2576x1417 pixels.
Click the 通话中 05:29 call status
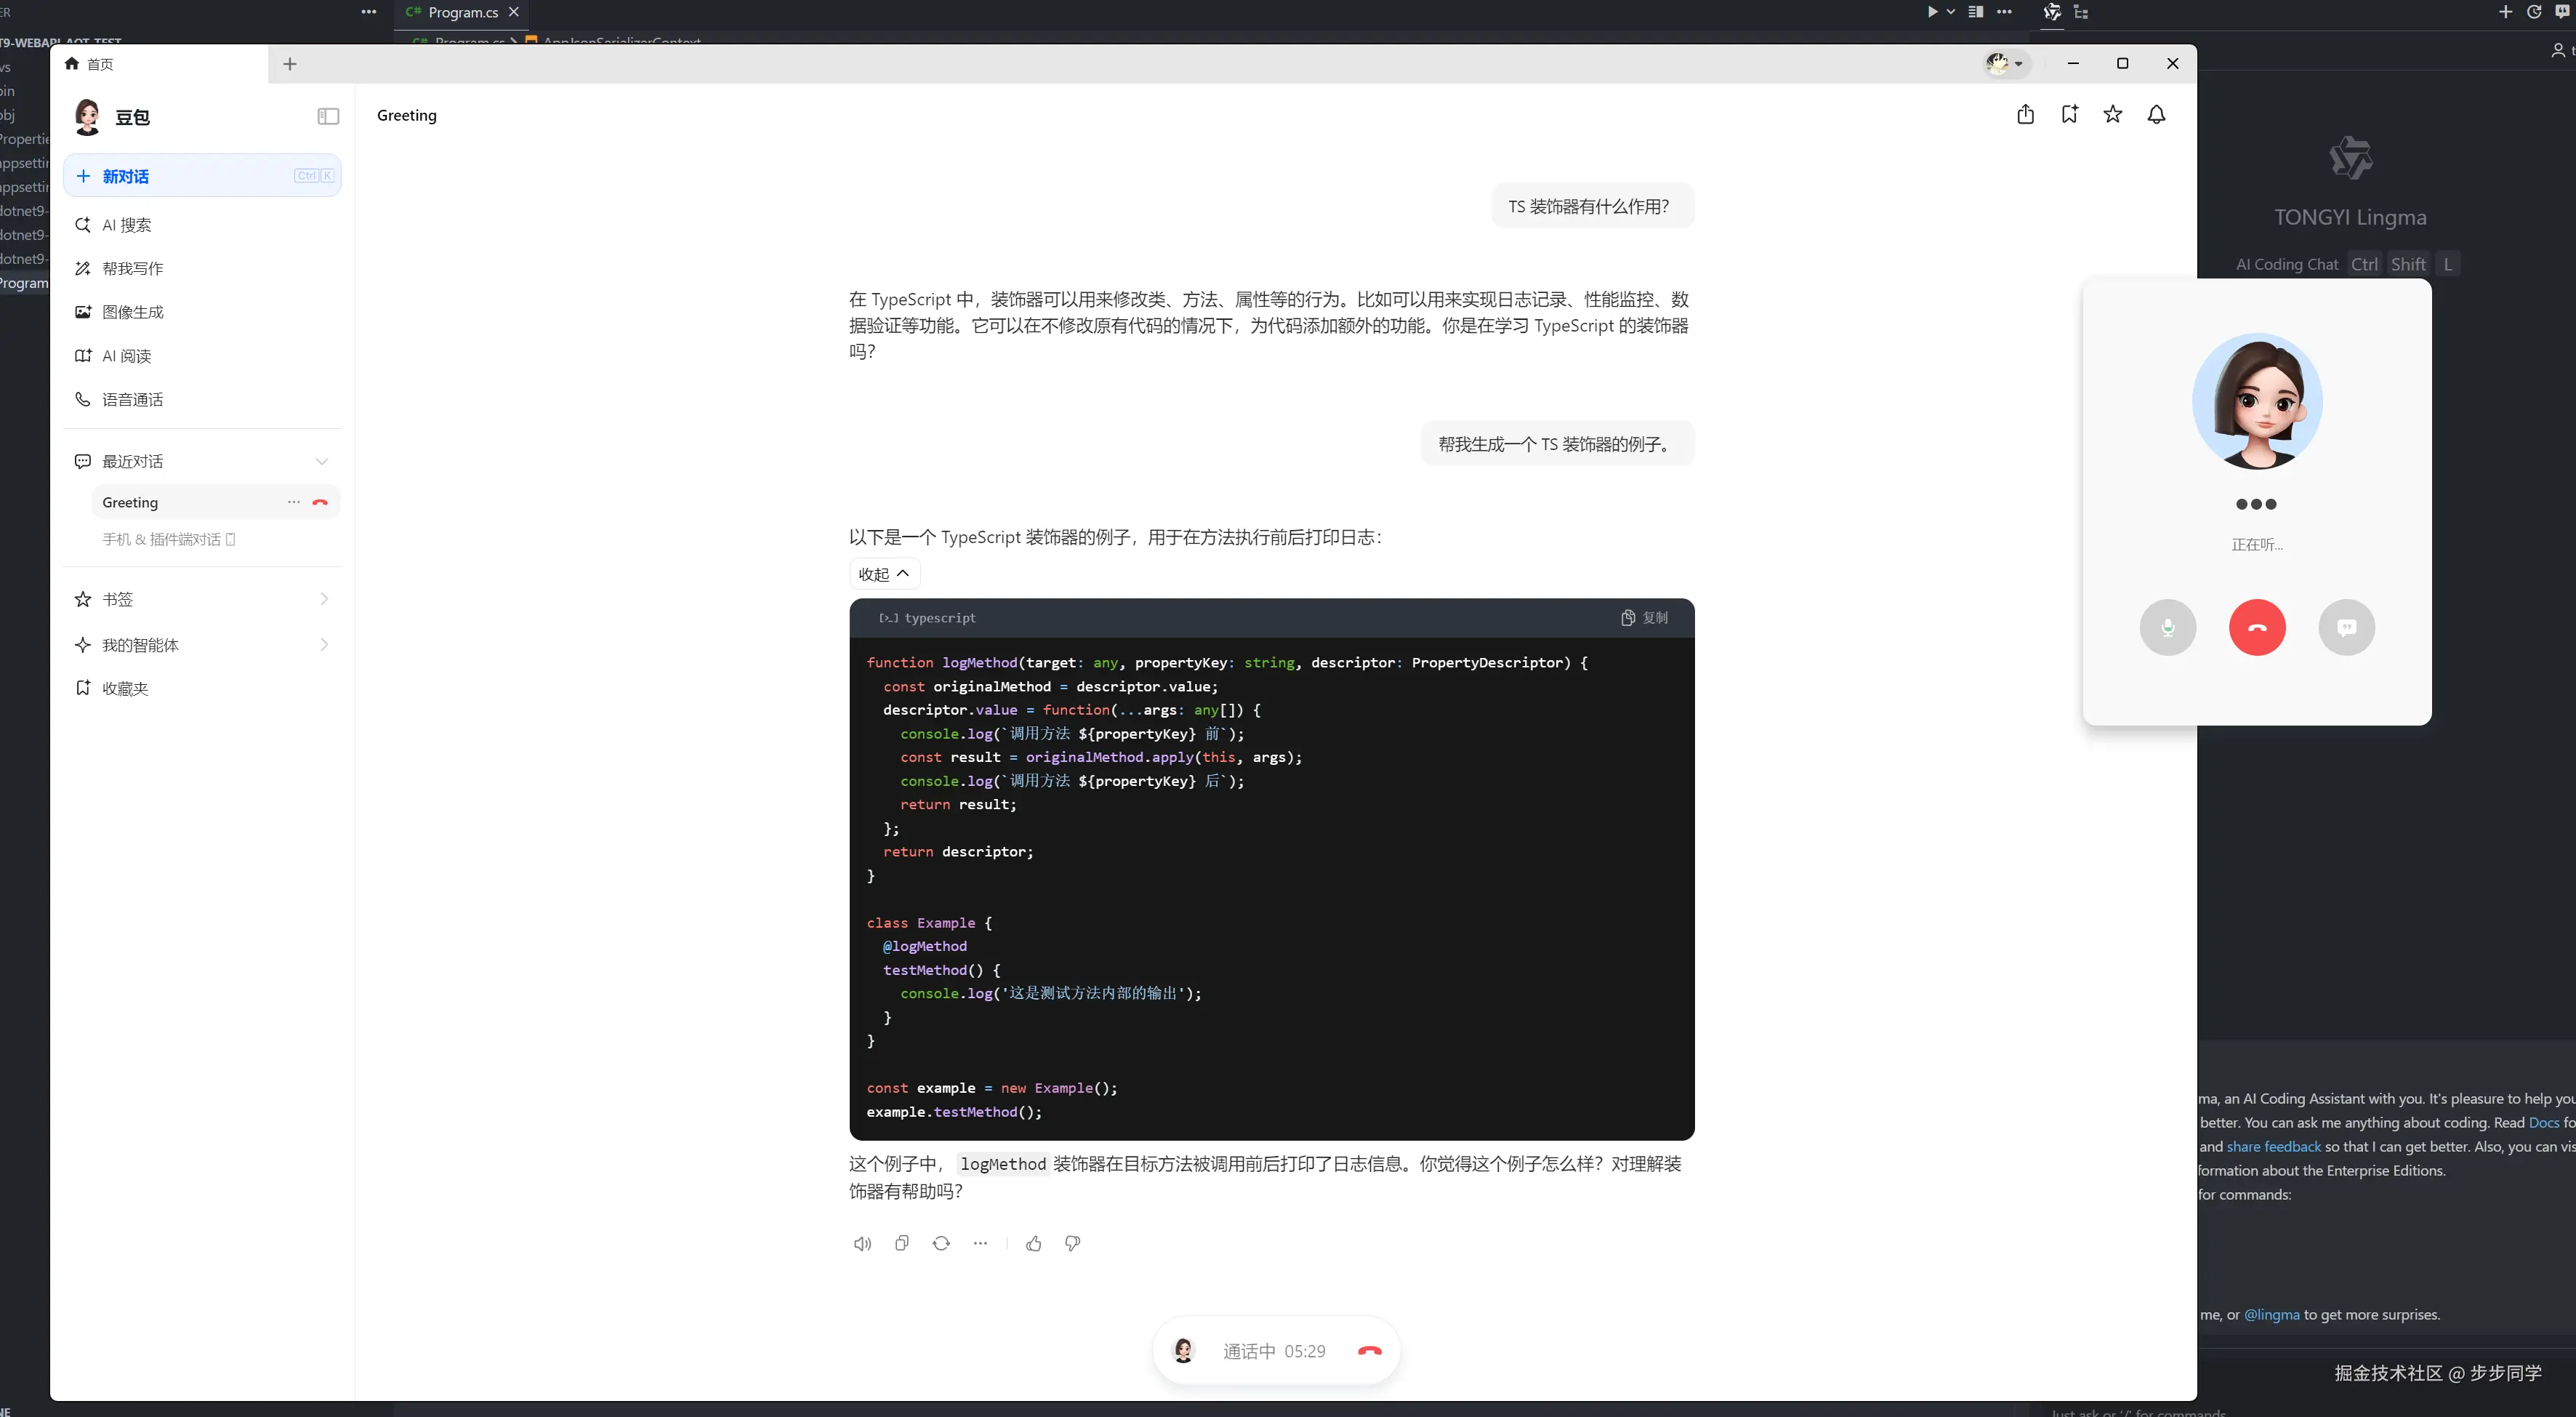pos(1274,1351)
